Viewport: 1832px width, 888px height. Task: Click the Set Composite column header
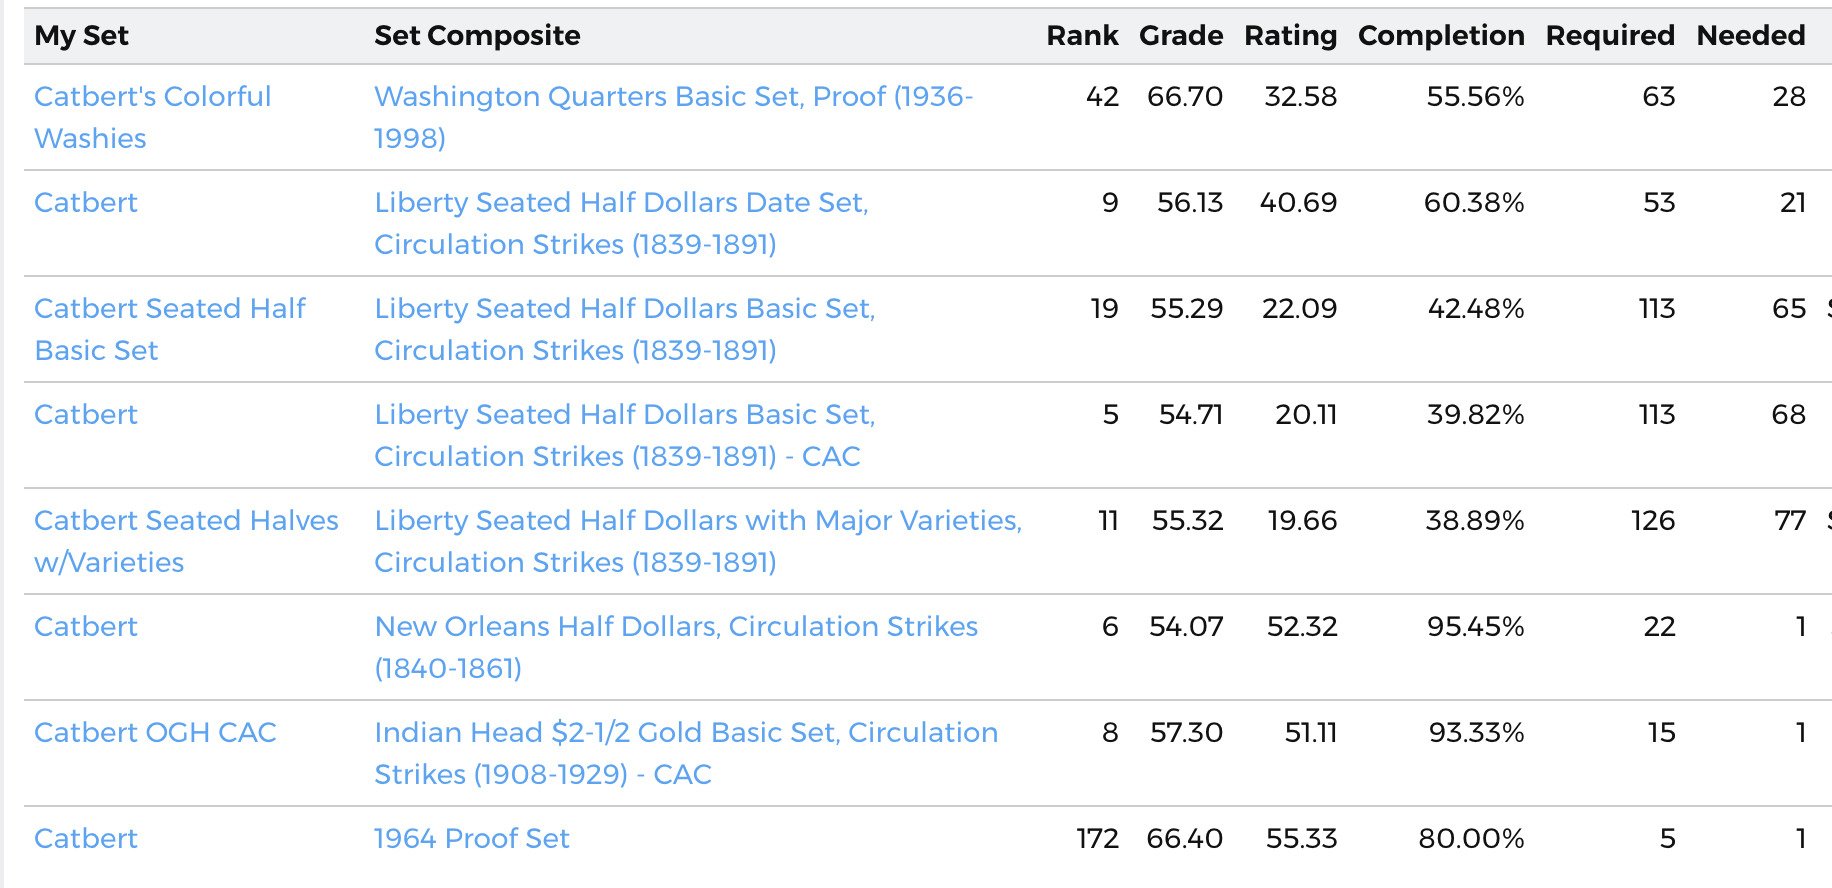(x=477, y=35)
